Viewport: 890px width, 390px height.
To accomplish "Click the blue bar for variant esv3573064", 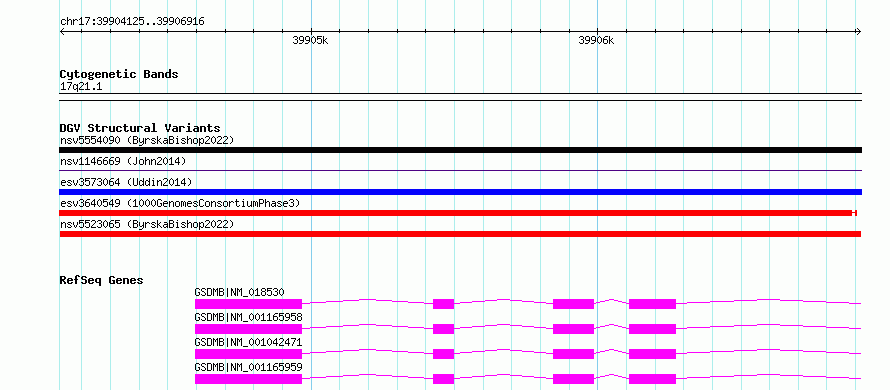I will click(460, 192).
